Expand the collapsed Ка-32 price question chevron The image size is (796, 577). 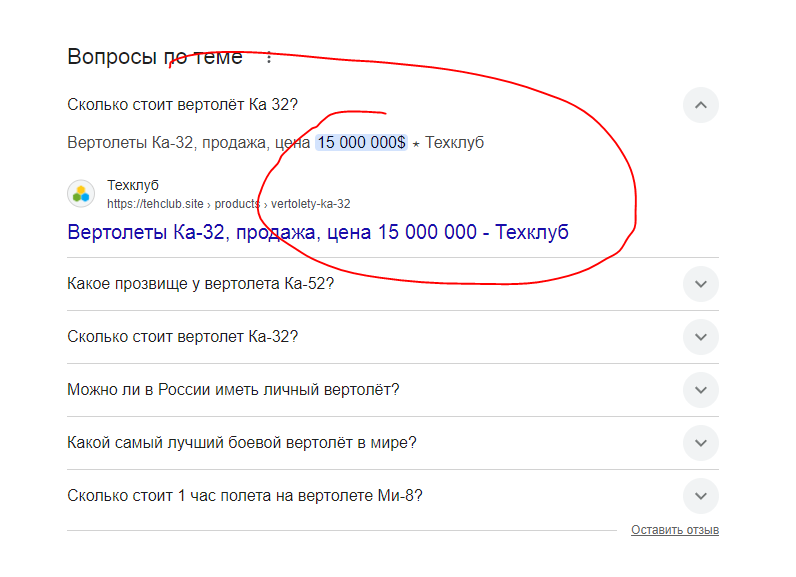pyautogui.click(x=701, y=337)
